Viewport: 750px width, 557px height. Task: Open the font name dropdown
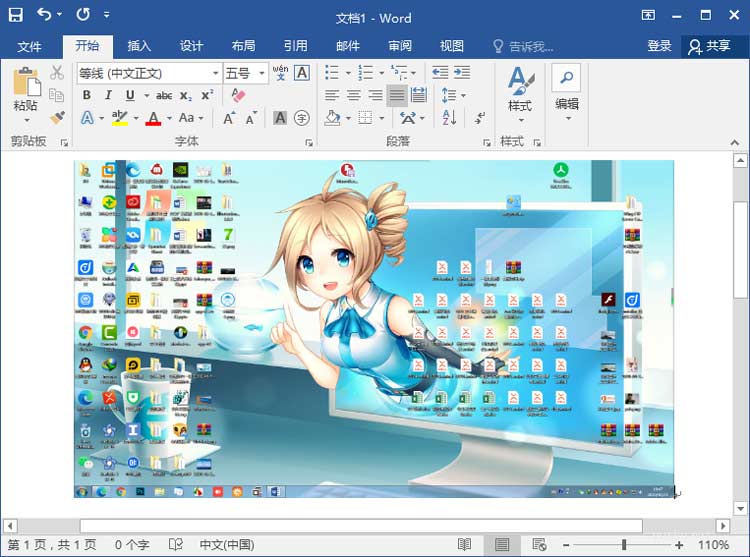(215, 73)
